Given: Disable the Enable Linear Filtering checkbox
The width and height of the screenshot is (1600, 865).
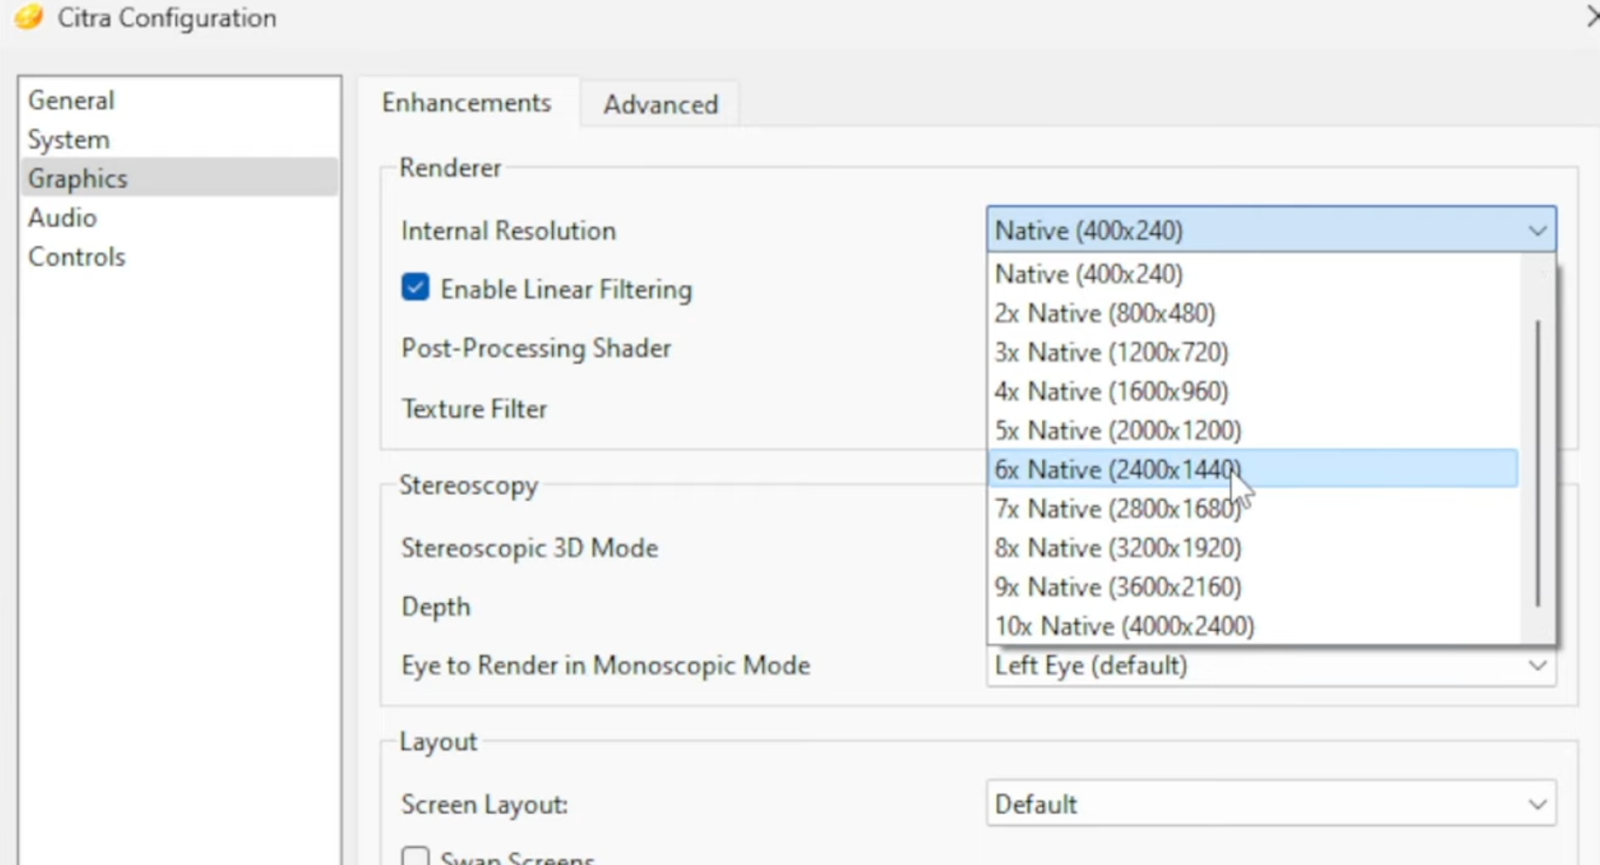Looking at the screenshot, I should point(415,288).
